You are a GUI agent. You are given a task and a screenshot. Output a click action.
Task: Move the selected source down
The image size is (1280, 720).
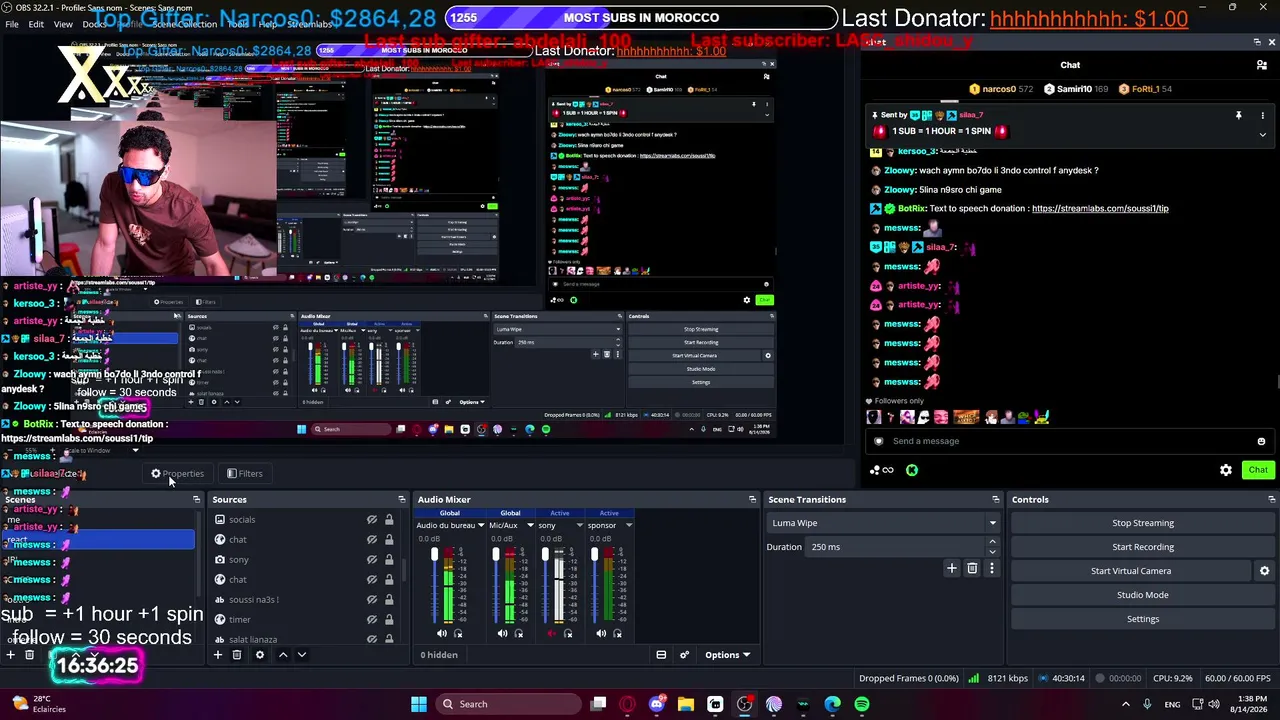(302, 655)
